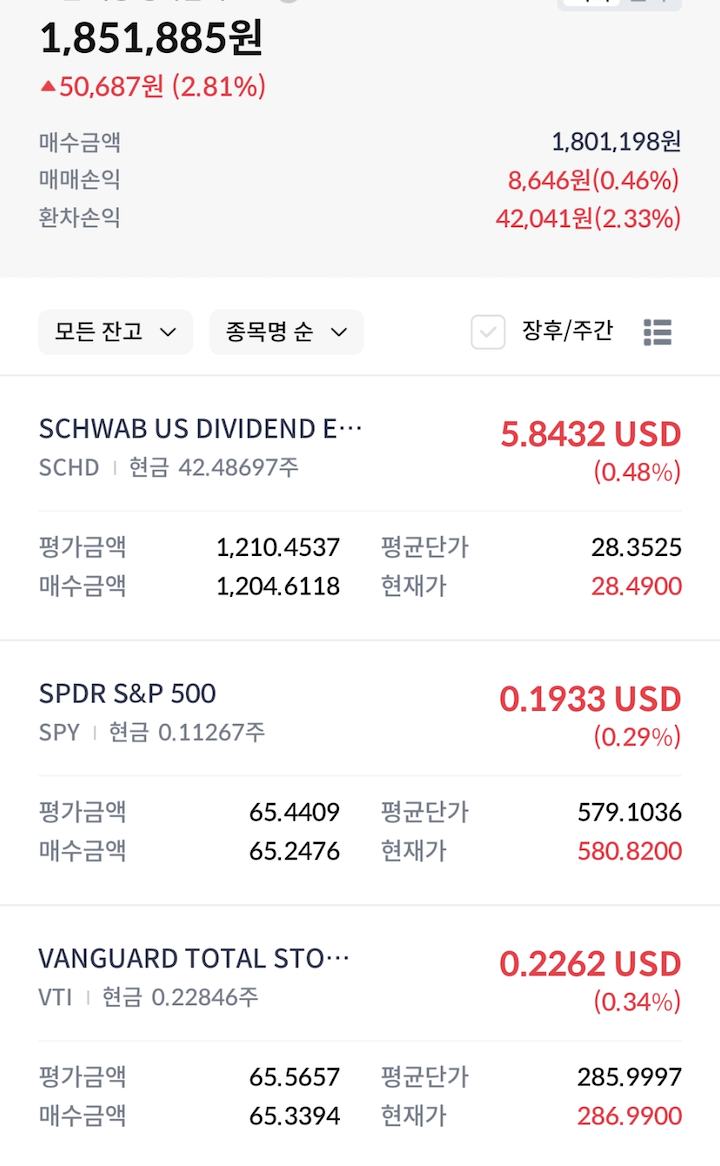Image resolution: width=720 pixels, height=1166 pixels.
Task: Click SCHD 현재가 28.4900
Action: (x=636, y=586)
